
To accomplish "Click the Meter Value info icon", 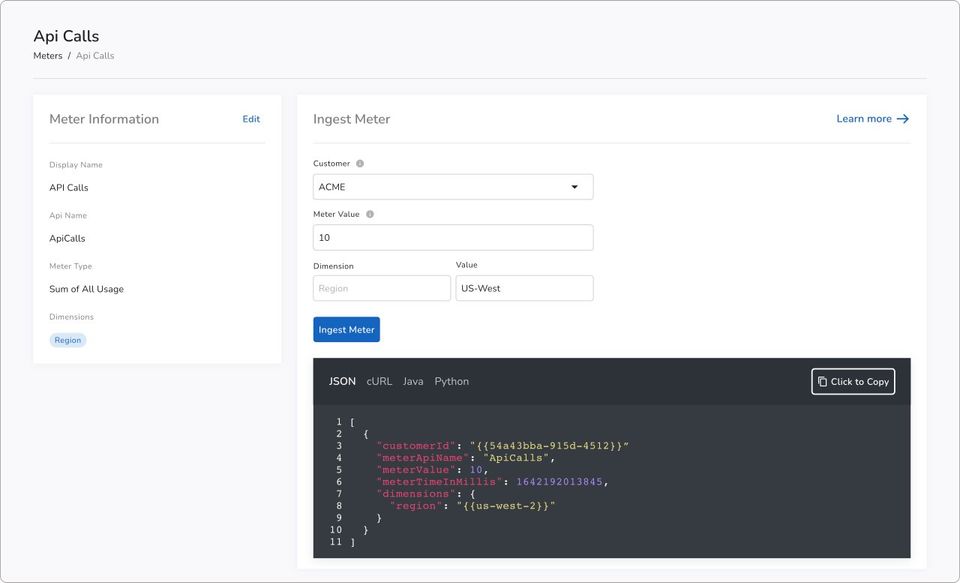I will 370,214.
